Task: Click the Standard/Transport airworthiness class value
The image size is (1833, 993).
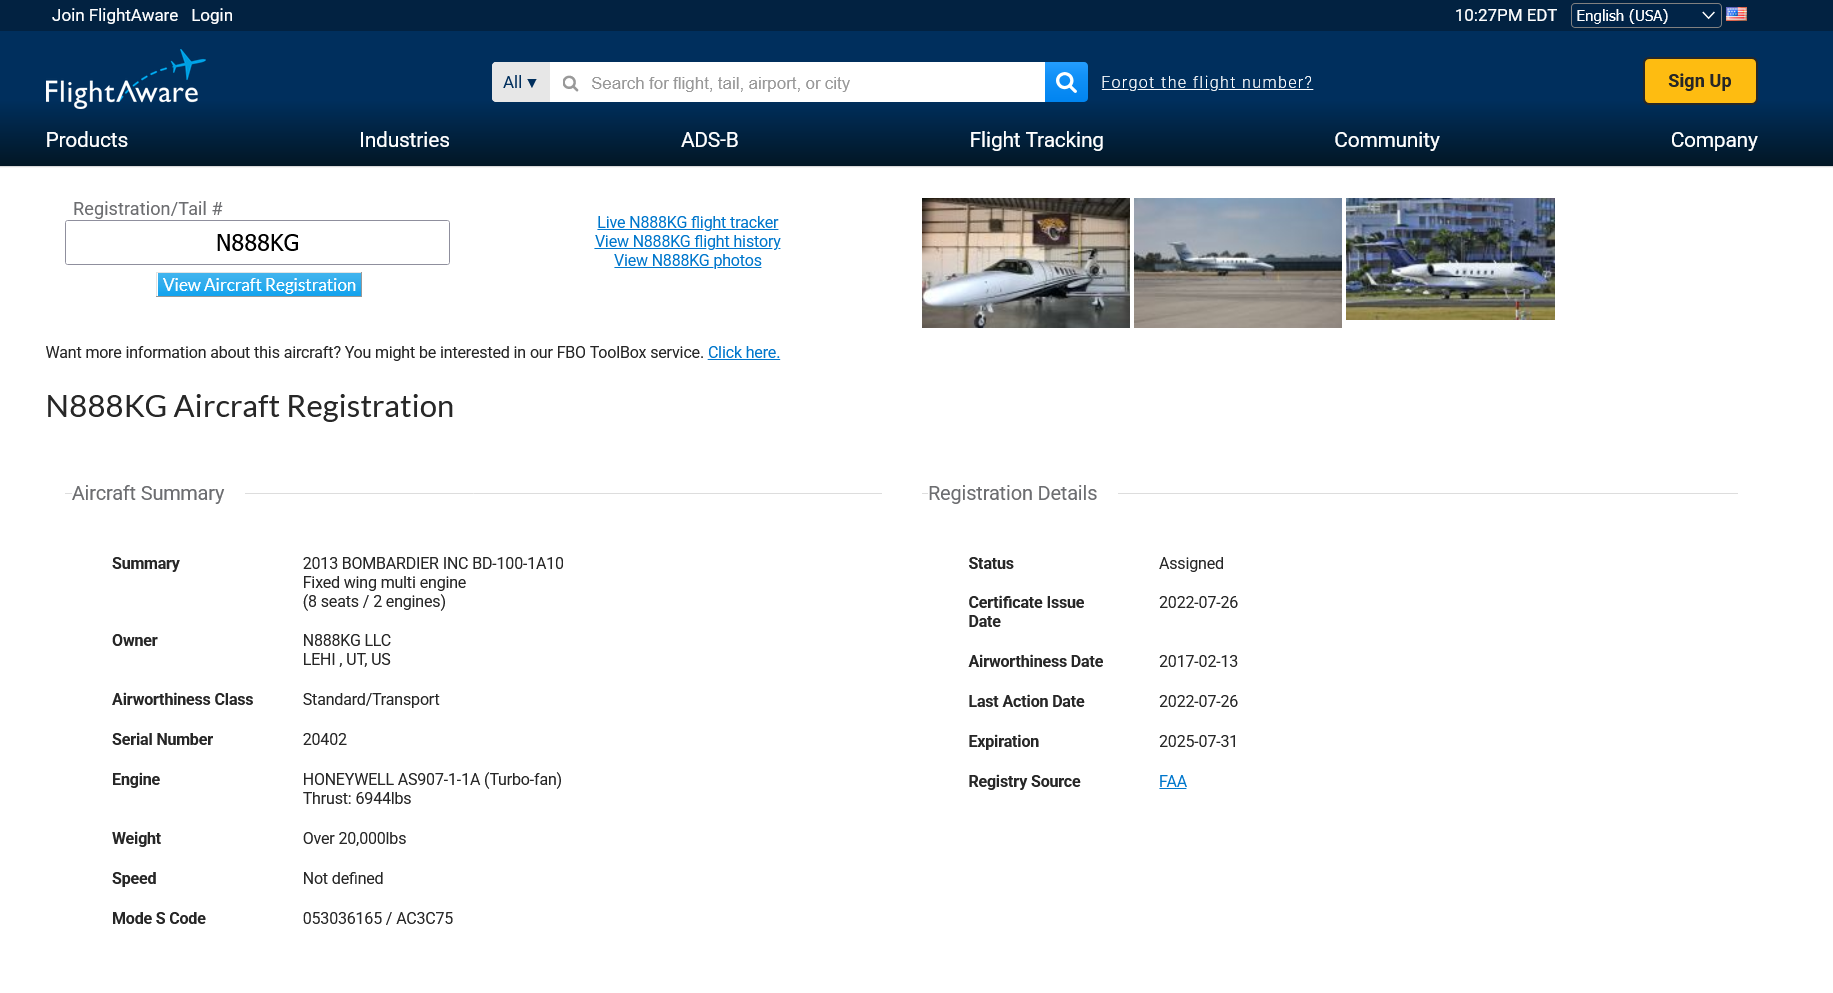Action: coord(371,699)
